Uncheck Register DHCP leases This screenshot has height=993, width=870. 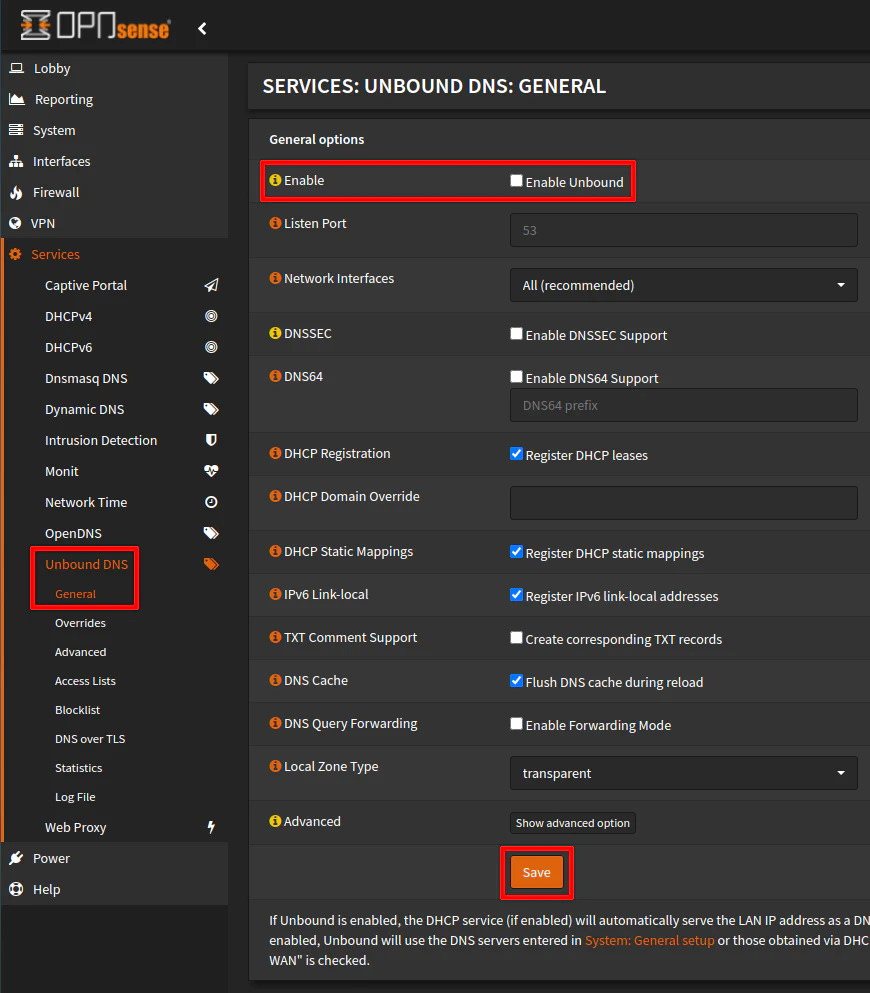click(x=516, y=454)
